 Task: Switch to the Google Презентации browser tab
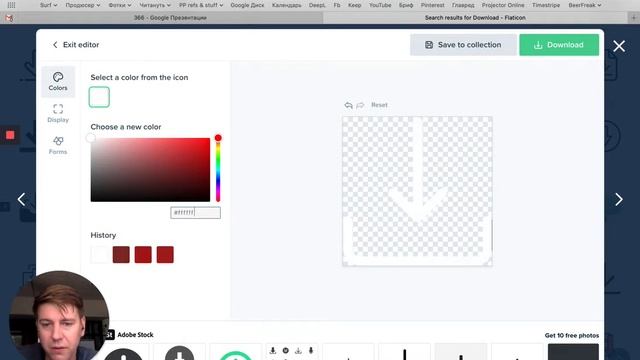click(x=170, y=18)
